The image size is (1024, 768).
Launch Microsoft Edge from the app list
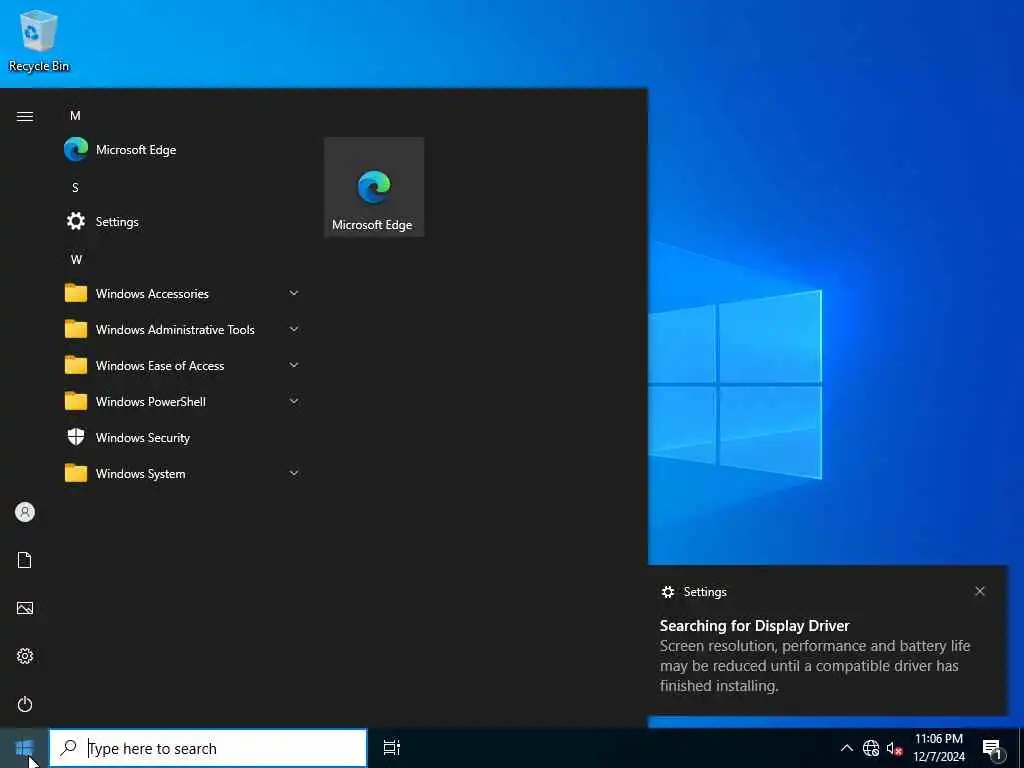click(181, 150)
